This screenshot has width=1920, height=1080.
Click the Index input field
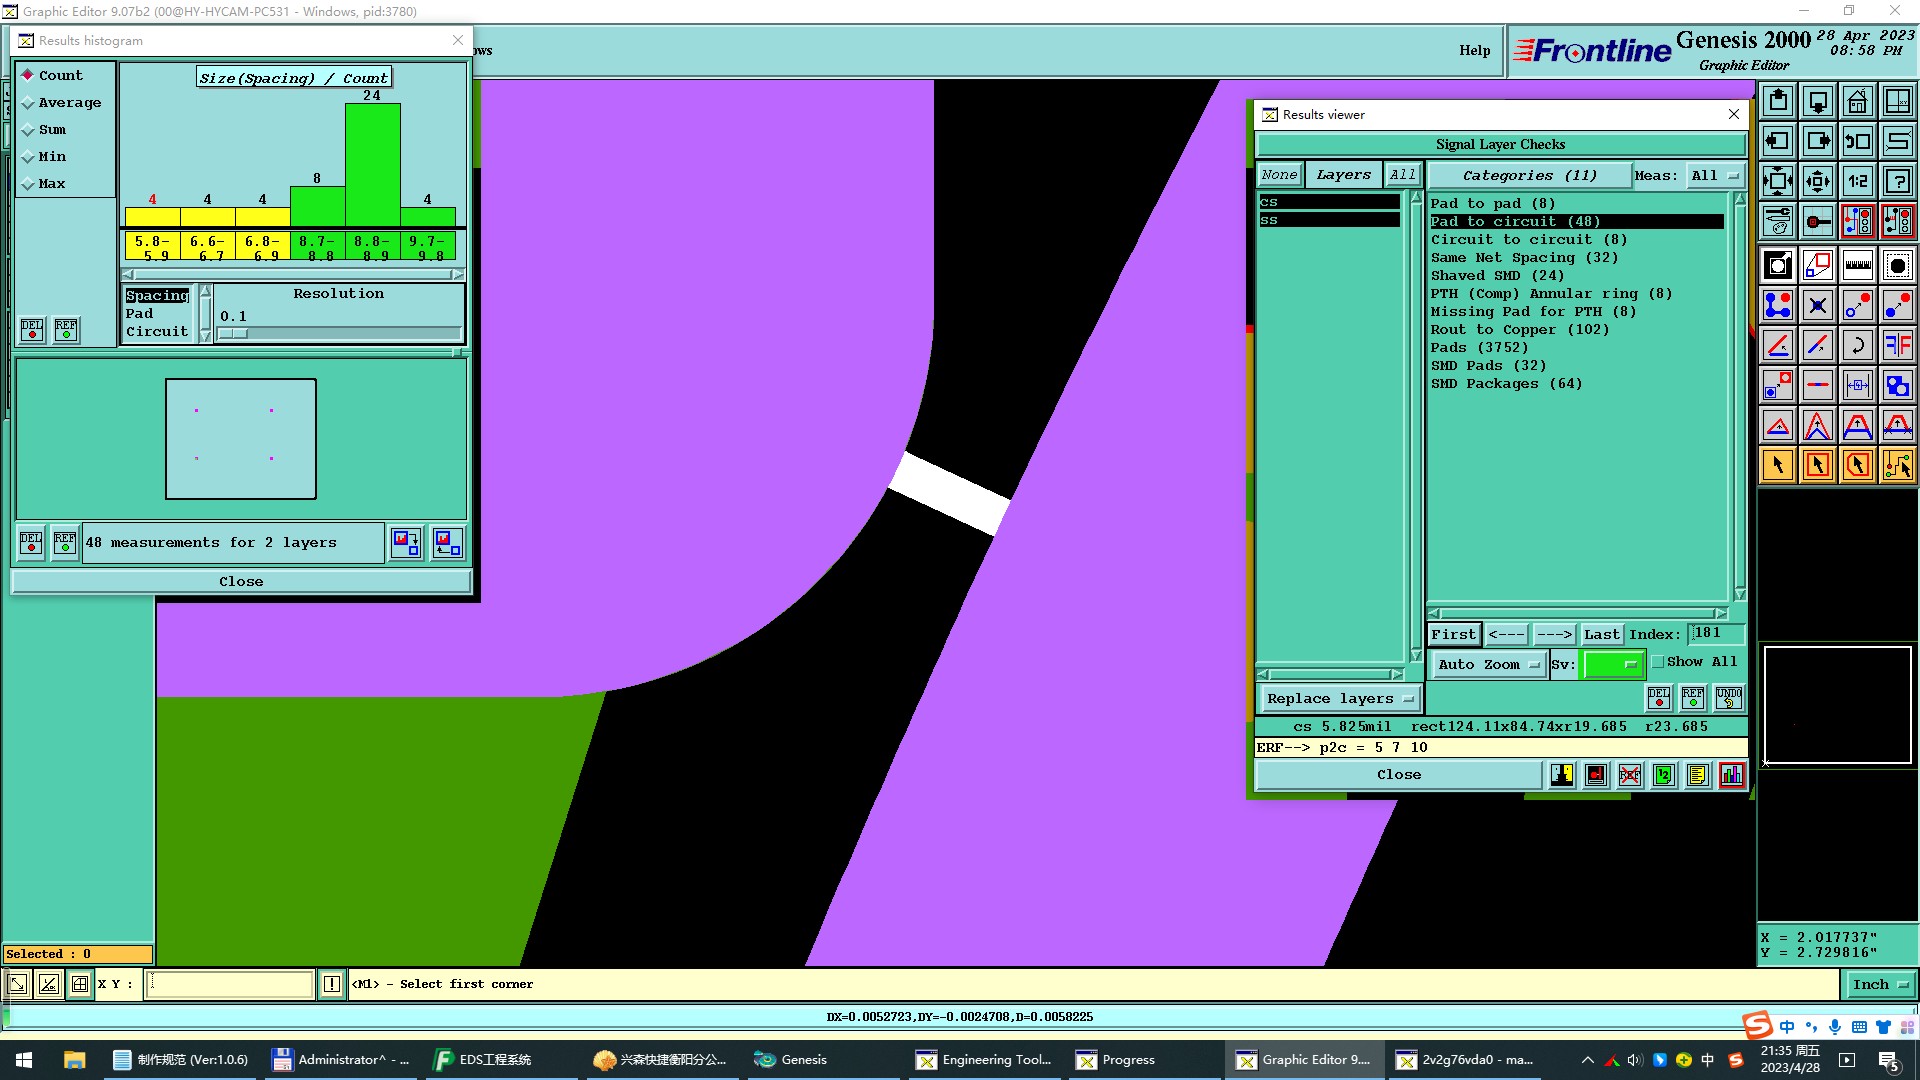1715,634
